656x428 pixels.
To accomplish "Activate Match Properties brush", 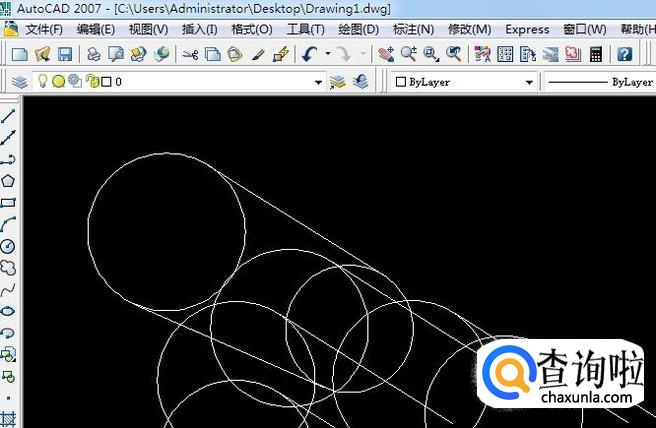I will click(x=258, y=54).
